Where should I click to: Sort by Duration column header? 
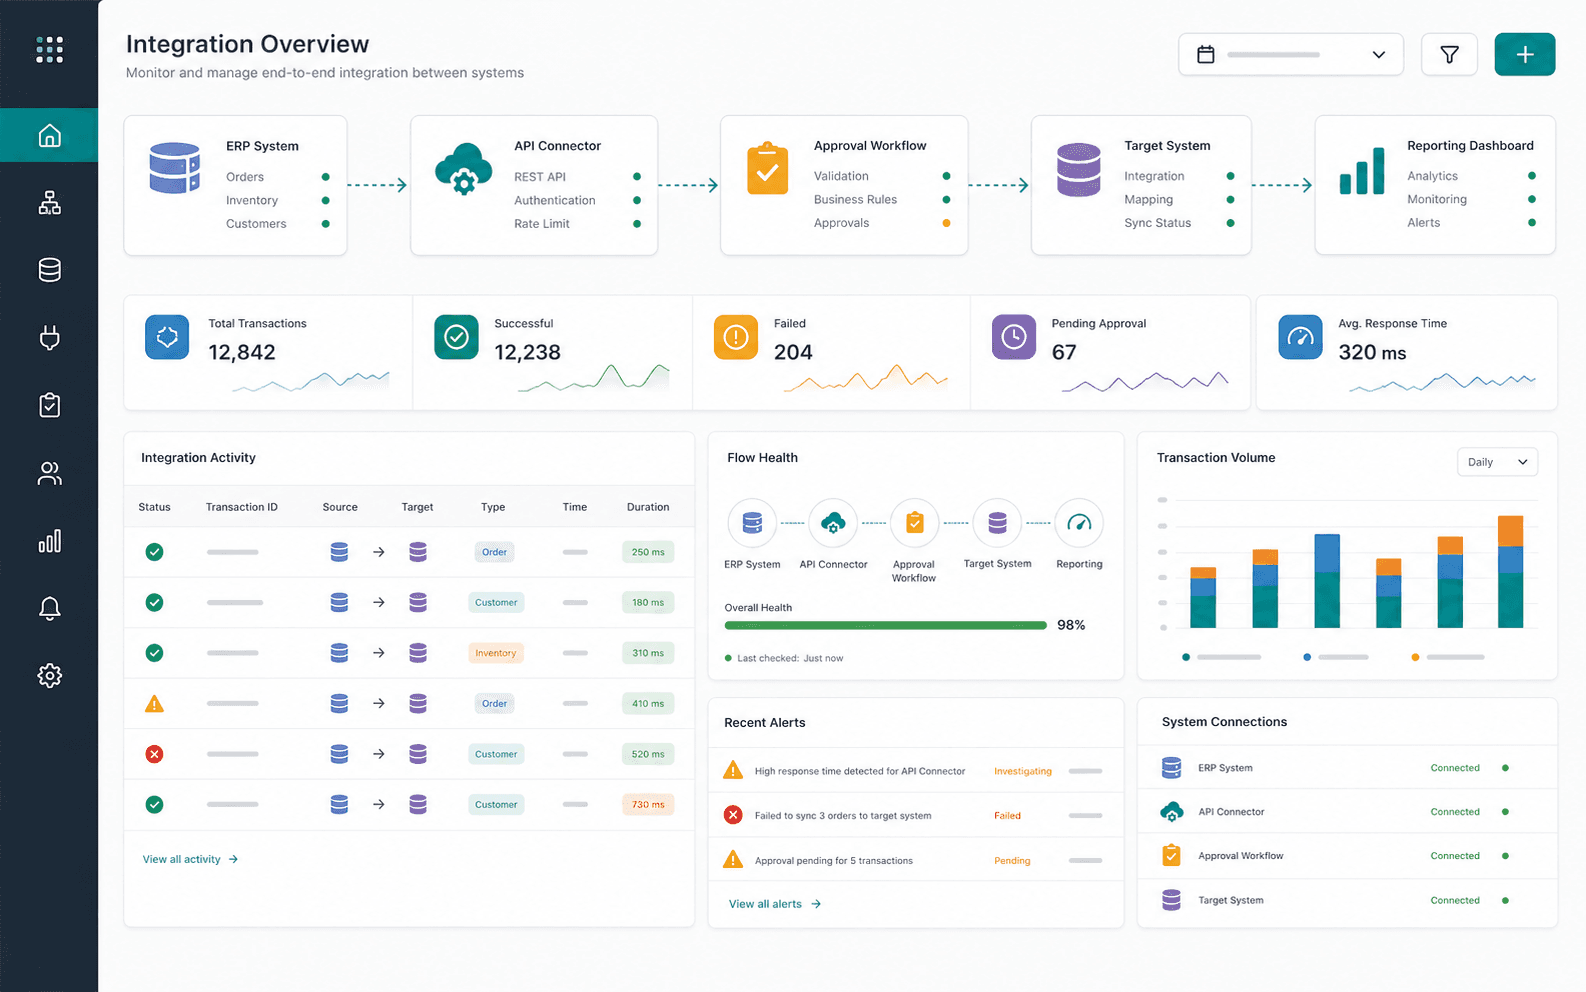(x=648, y=507)
